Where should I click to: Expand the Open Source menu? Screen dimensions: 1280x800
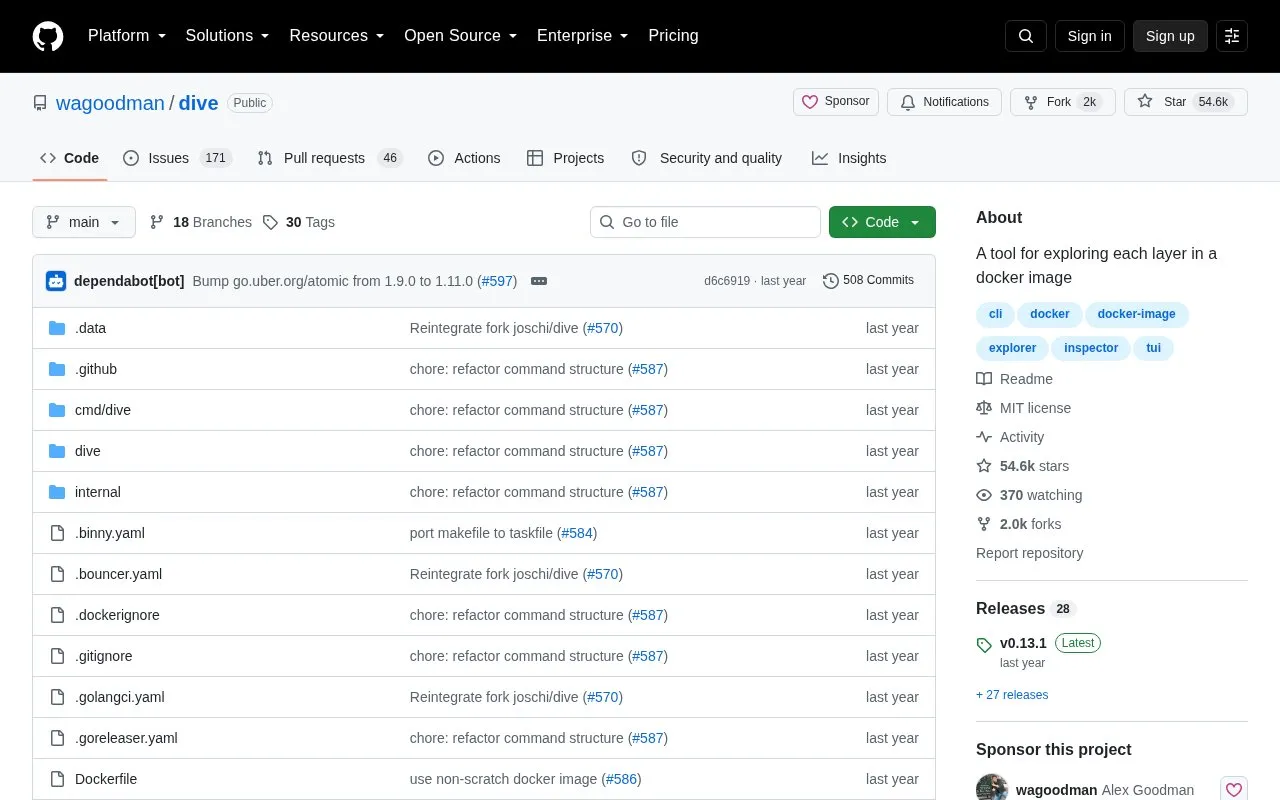461,36
